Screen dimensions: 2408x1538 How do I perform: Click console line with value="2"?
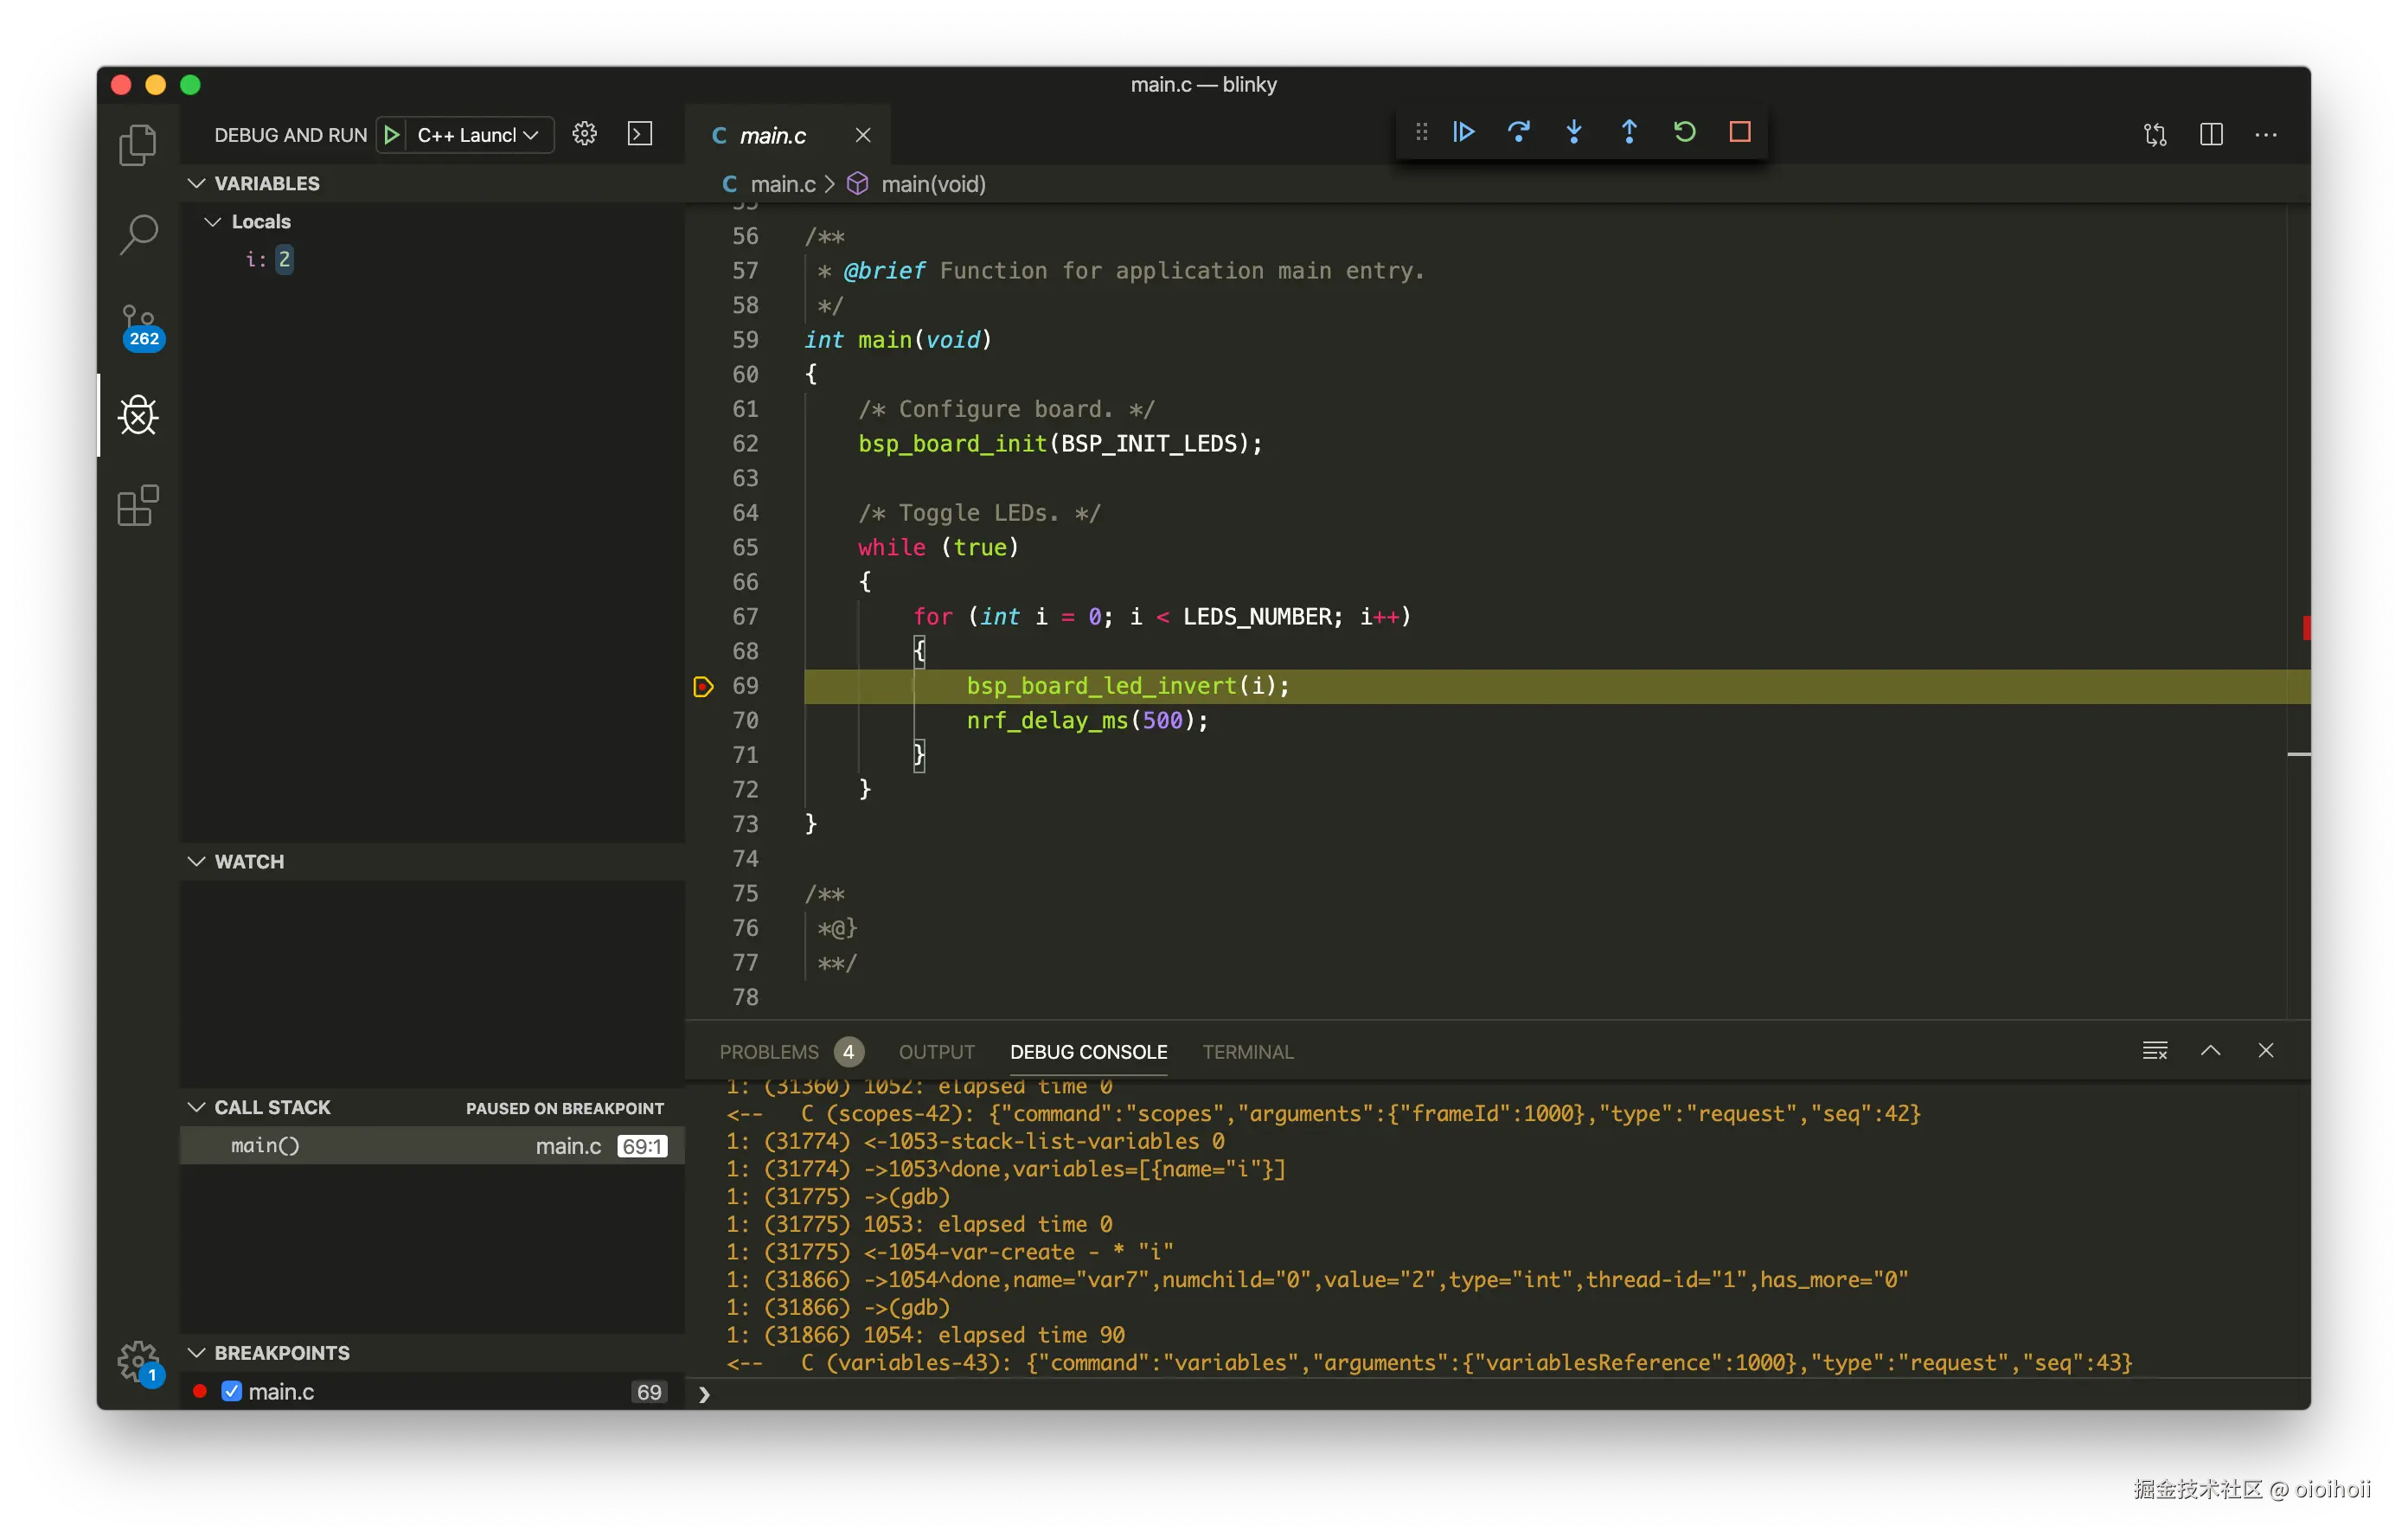pos(1317,1279)
